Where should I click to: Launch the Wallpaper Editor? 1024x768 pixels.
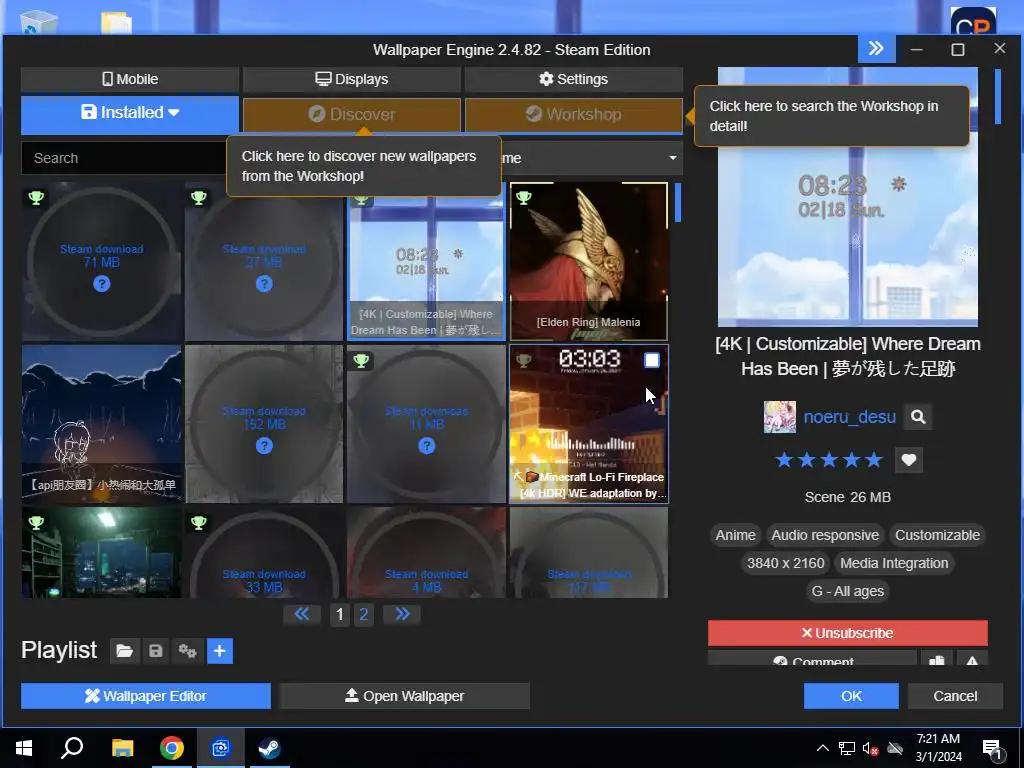[x=146, y=696]
